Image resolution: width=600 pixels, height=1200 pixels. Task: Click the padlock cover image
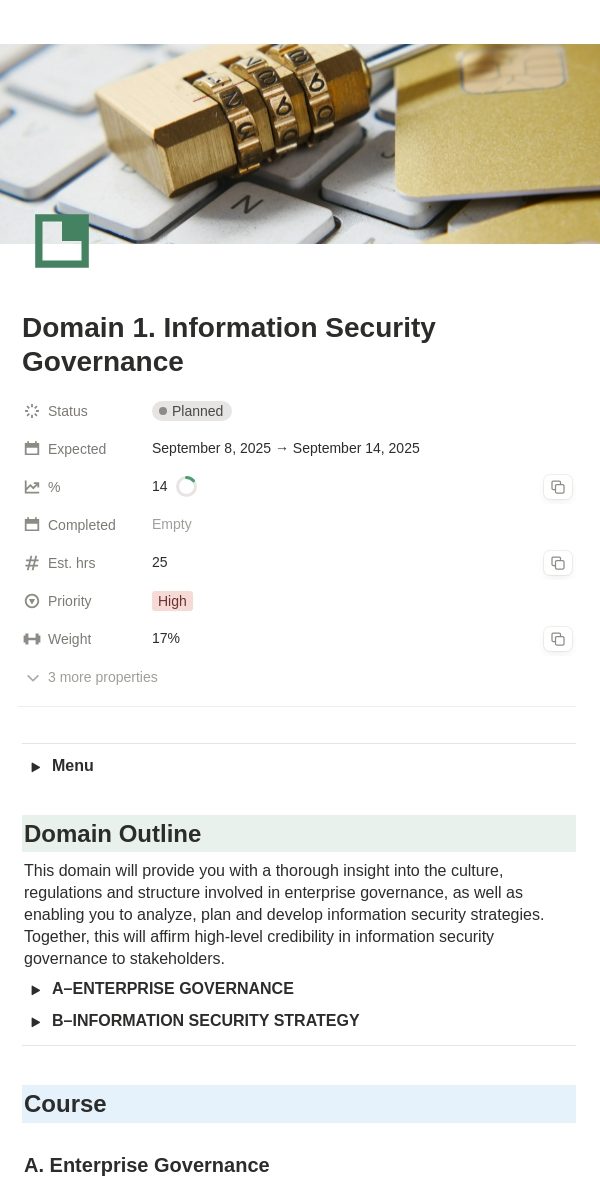click(300, 143)
